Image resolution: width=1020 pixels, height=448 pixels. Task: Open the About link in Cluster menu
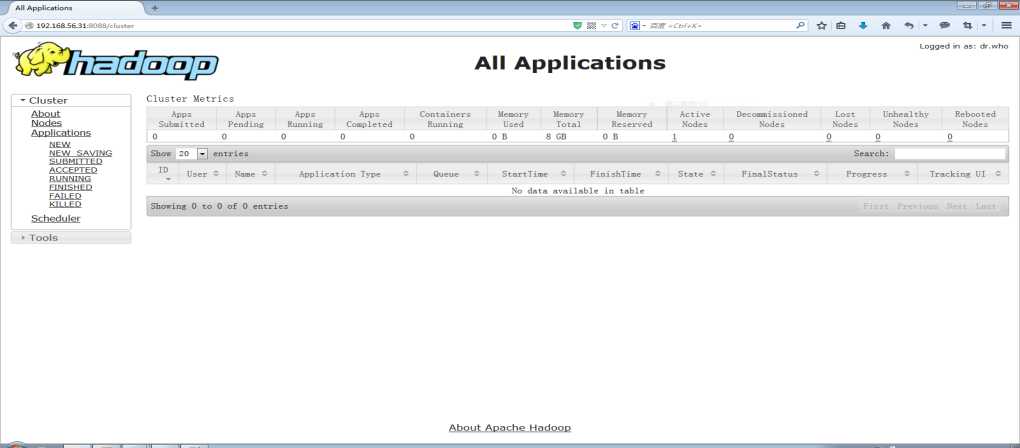tap(46, 114)
